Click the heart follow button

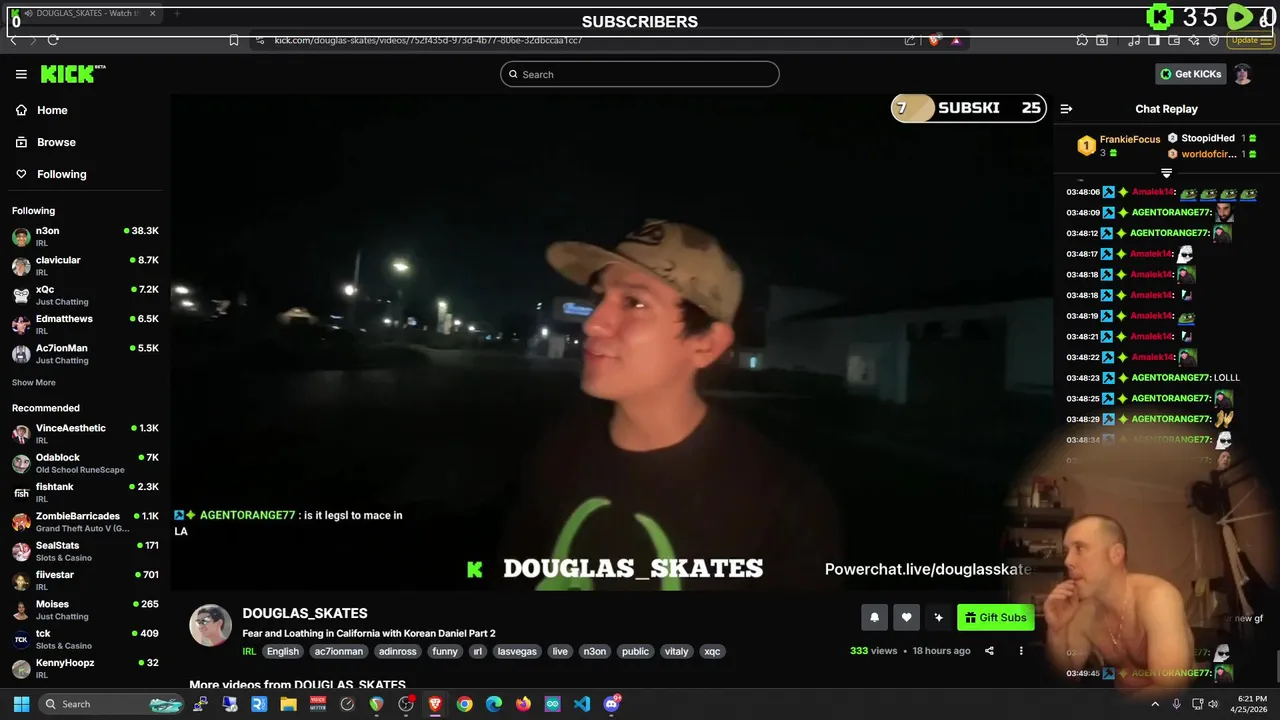point(906,618)
